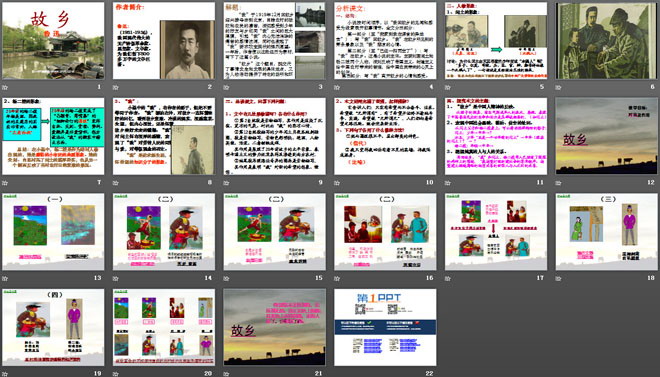Click the animation star icon under slide 2
Image resolution: width=660 pixels, height=377 pixels.
coord(116,87)
